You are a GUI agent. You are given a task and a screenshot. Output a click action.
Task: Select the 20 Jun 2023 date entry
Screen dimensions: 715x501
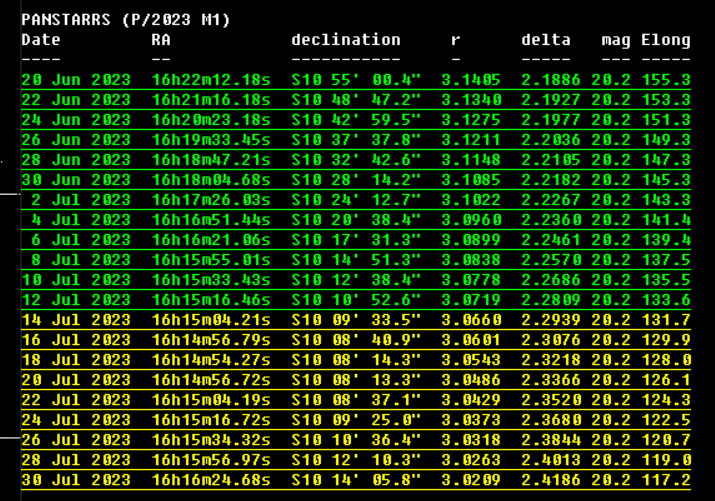tap(76, 79)
